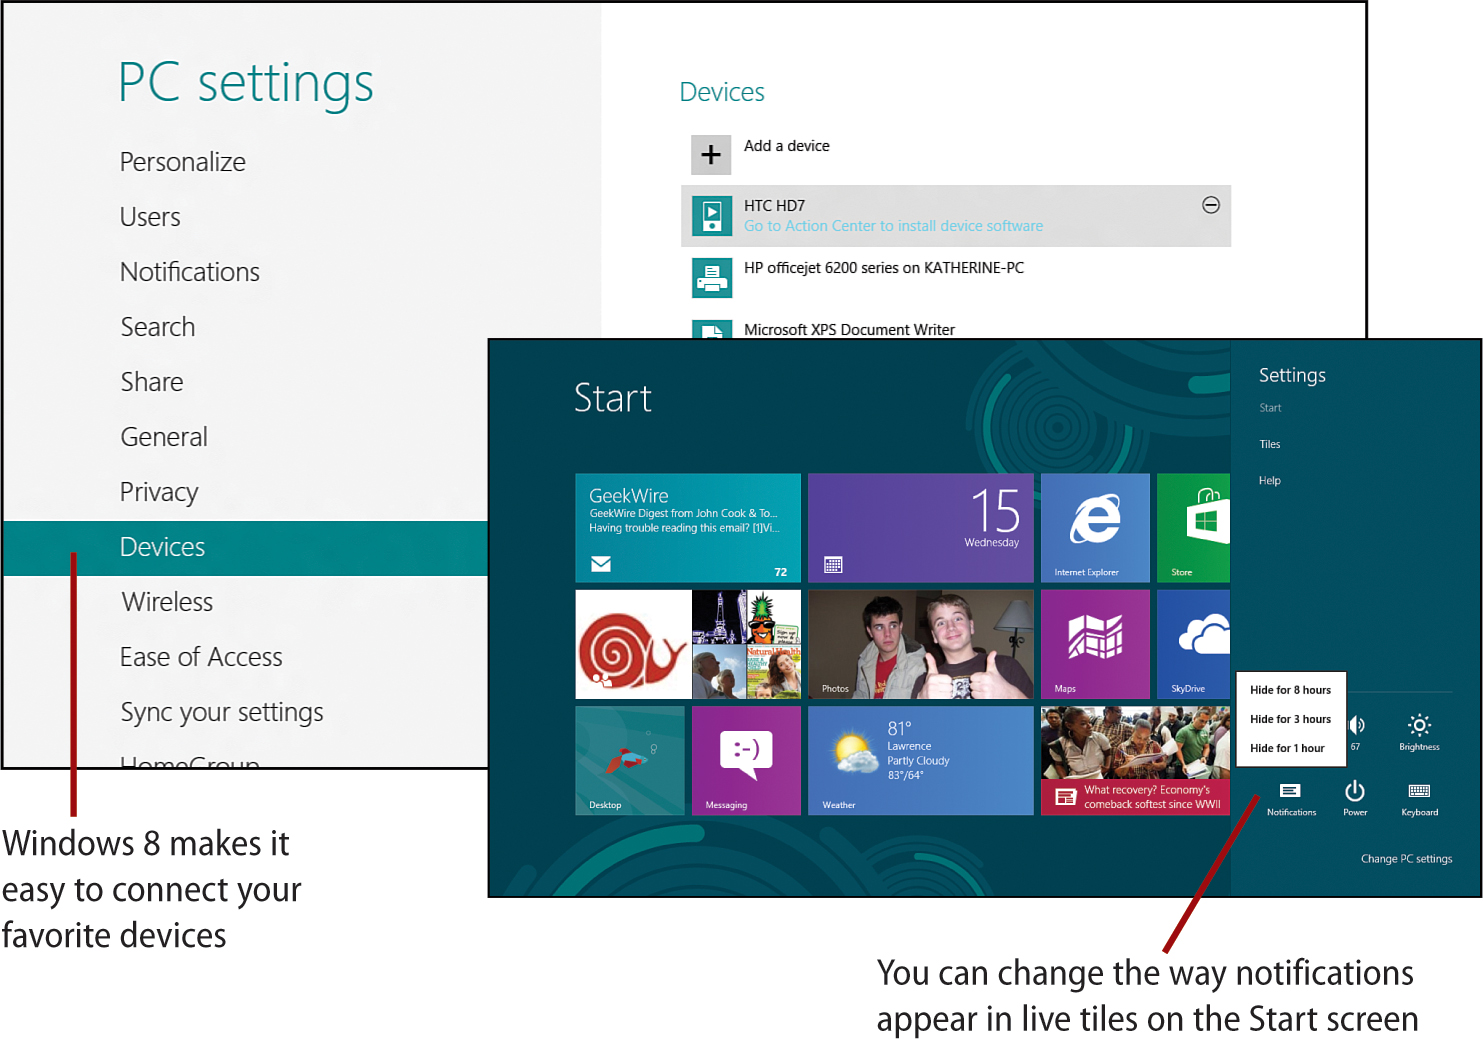Open the Privacy category in PC settings
This screenshot has height=1039, width=1483.
tap(159, 492)
